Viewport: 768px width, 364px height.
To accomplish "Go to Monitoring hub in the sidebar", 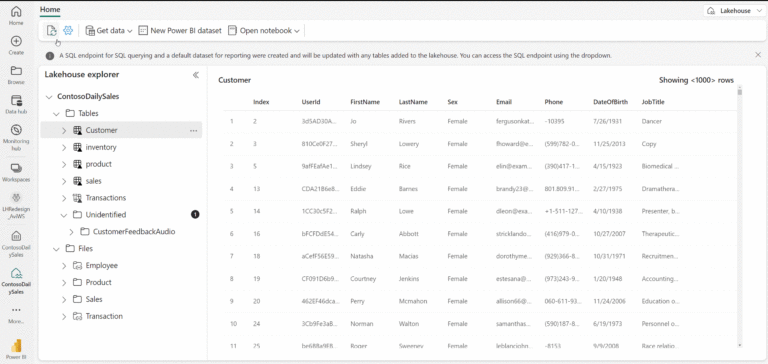I will tap(16, 137).
